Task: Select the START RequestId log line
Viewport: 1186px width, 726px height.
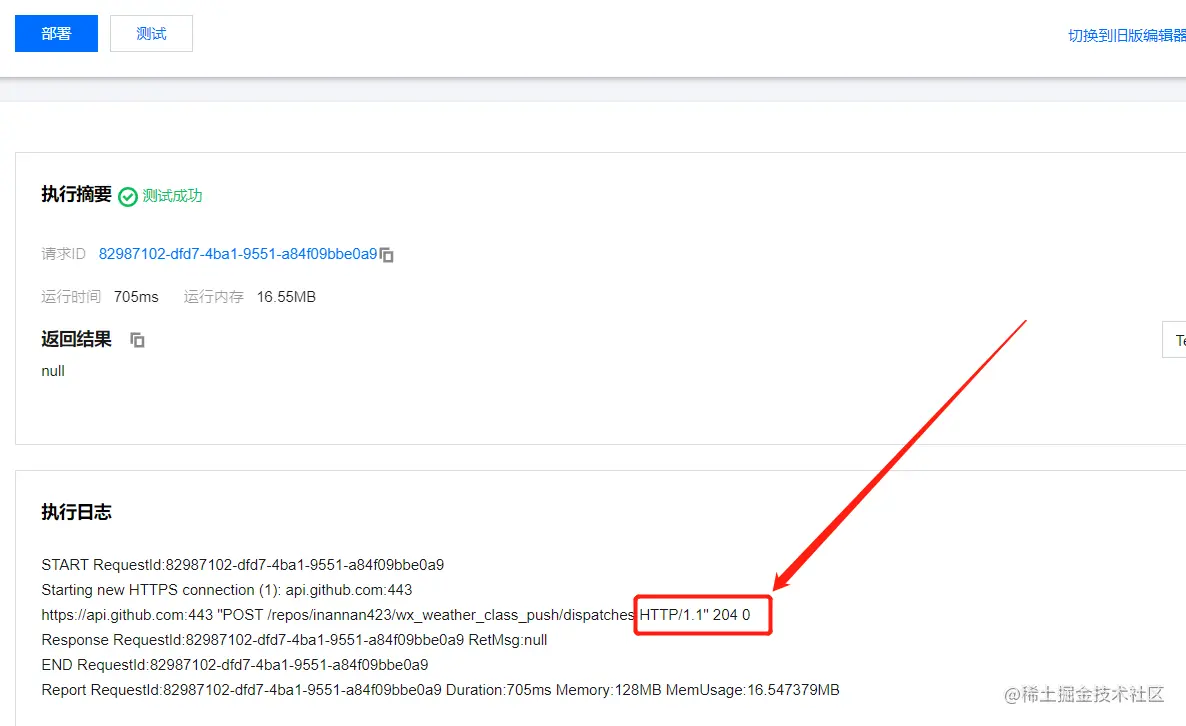Action: click(243, 565)
